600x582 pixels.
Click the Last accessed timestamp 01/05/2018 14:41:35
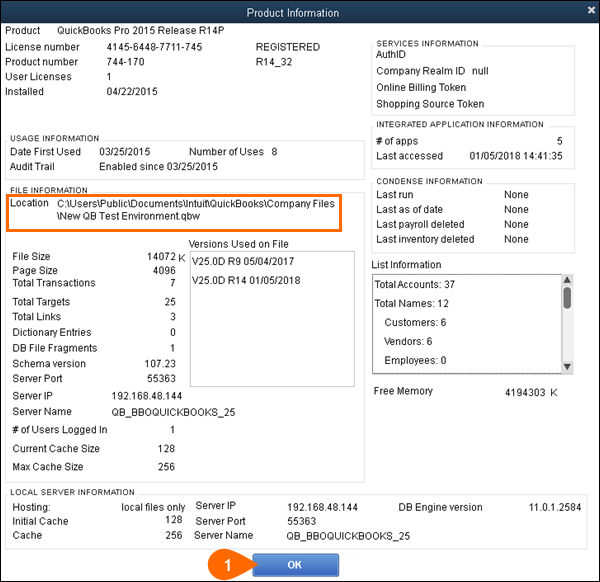coord(516,156)
